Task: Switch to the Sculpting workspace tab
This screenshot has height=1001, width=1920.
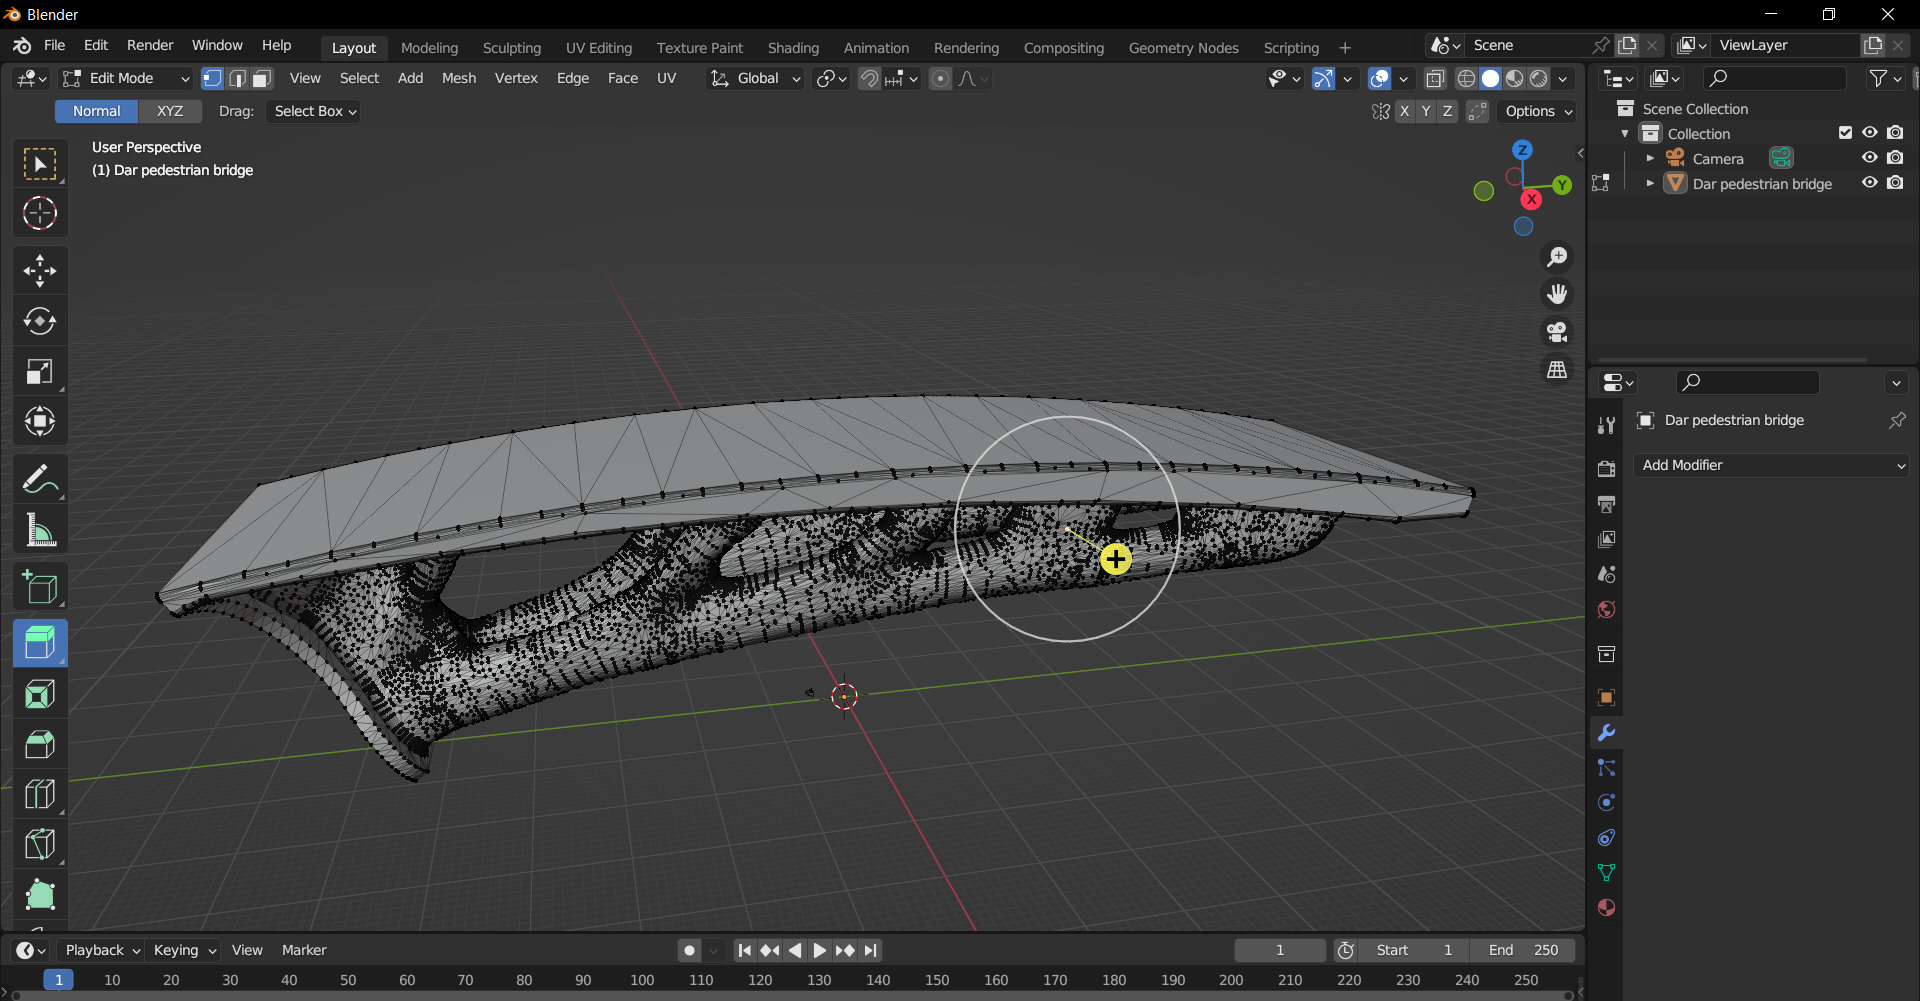Action: click(x=511, y=48)
